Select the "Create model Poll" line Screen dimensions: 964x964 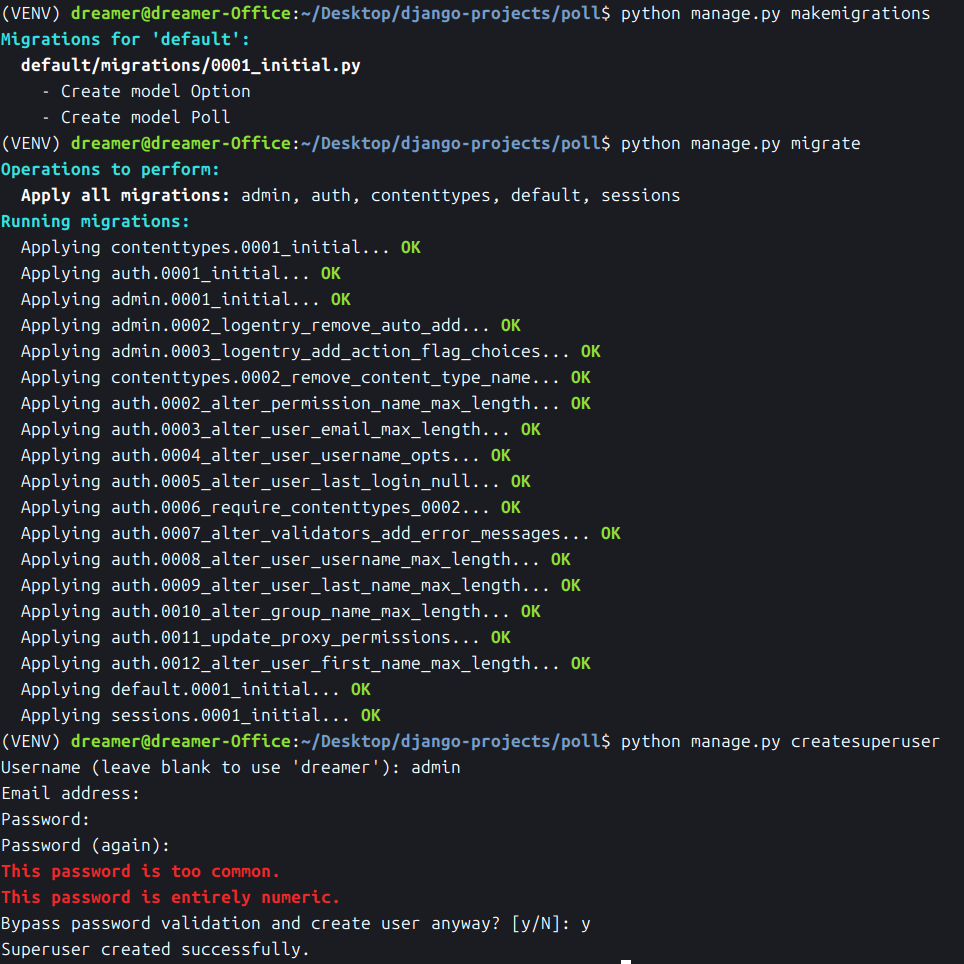pos(145,118)
